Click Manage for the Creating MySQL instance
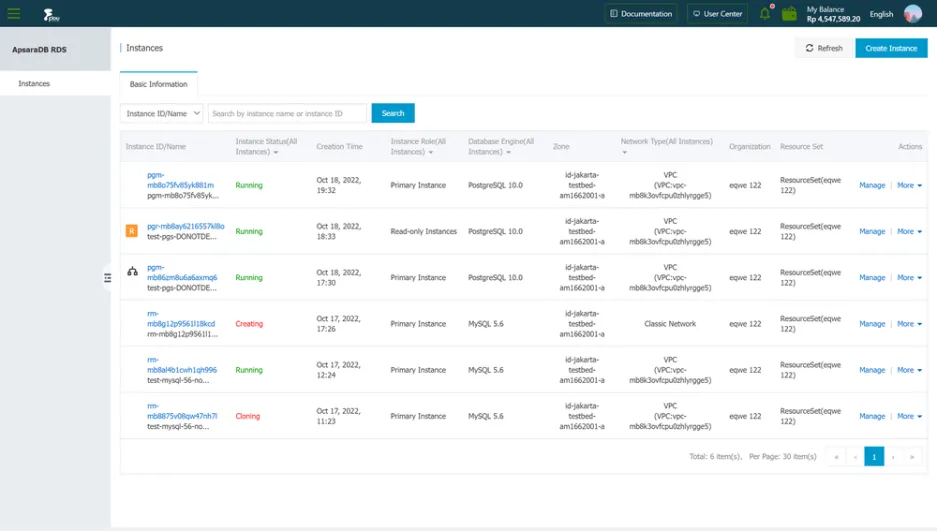Screen dimensions: 937x531 point(871,324)
